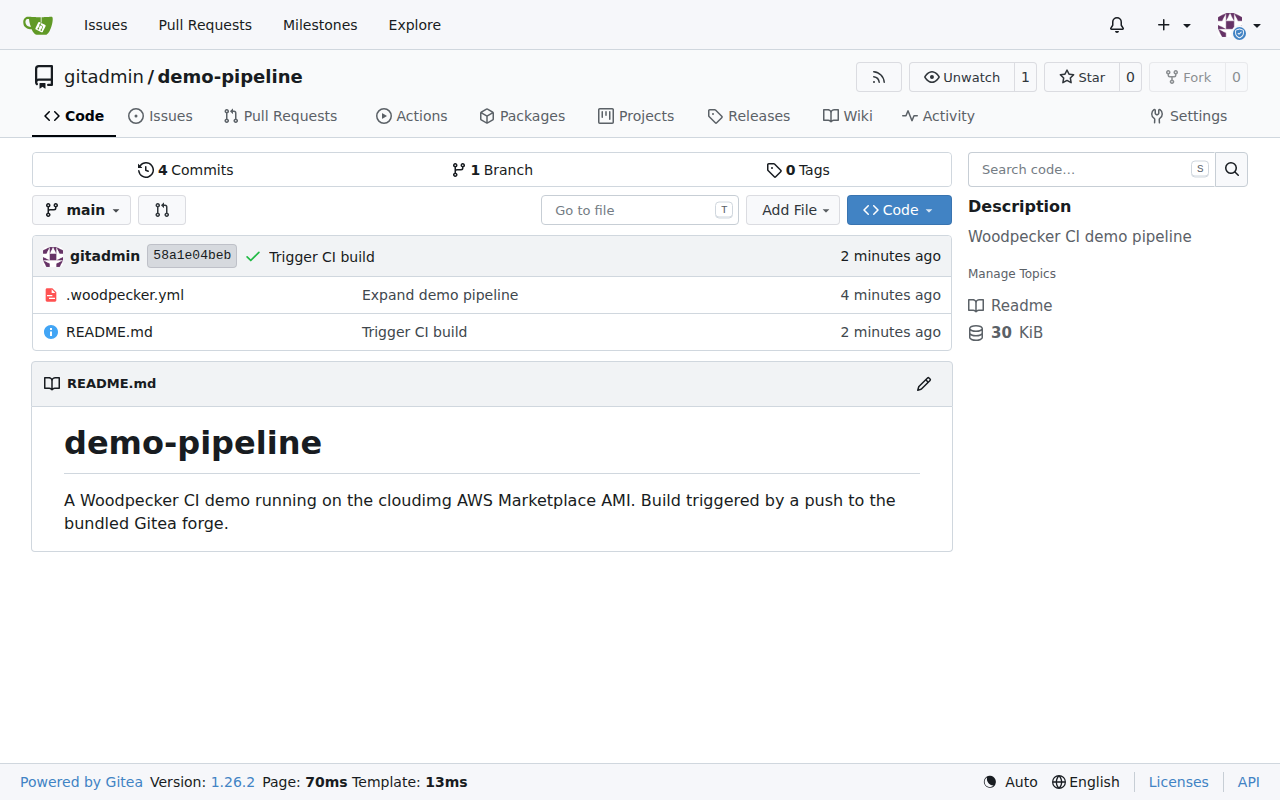Switch to the repository Issues tab
Screen dimensions: 1280x800
tap(160, 116)
